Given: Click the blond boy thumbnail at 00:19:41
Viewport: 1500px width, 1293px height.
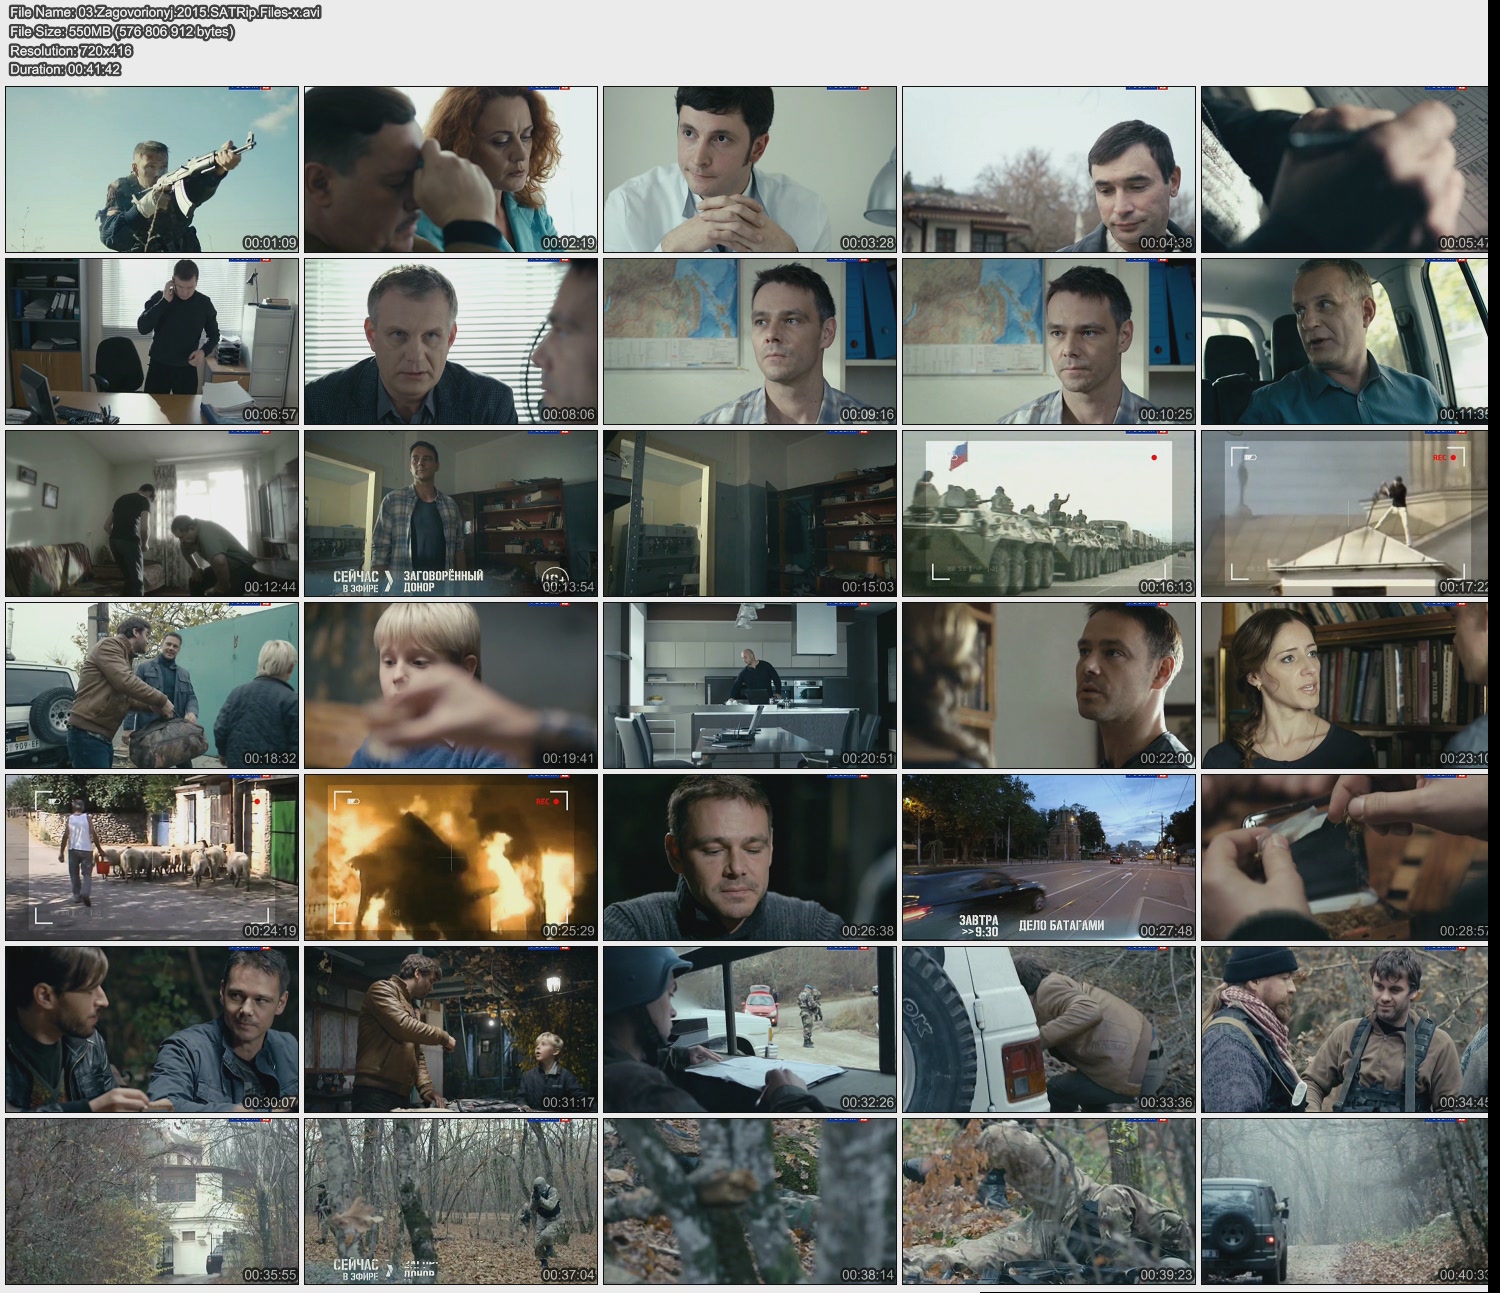Looking at the screenshot, I should (x=451, y=685).
